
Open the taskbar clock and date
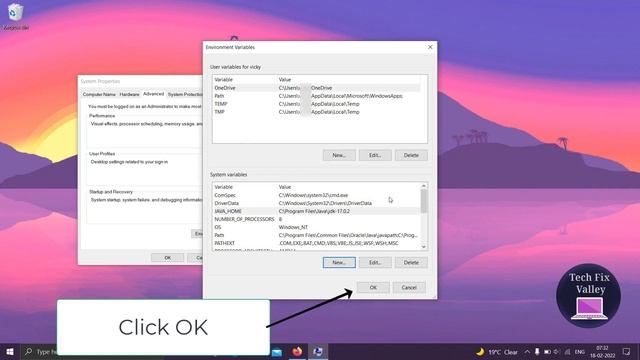(602, 352)
